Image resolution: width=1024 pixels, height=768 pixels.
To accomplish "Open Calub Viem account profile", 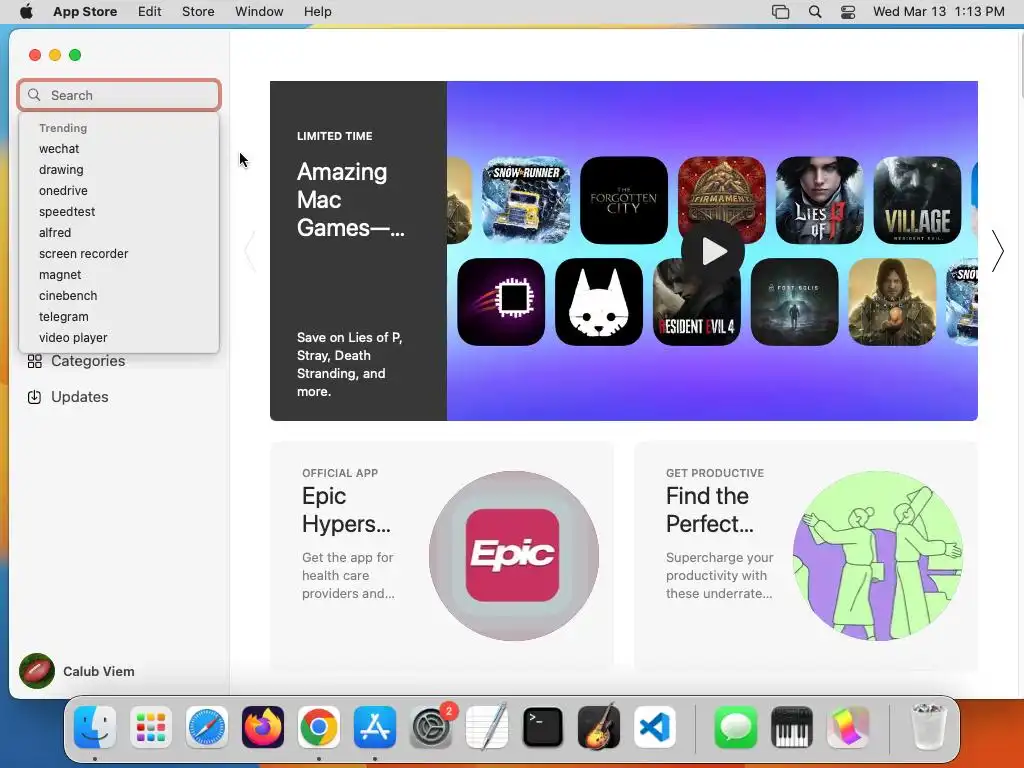I will (99, 671).
